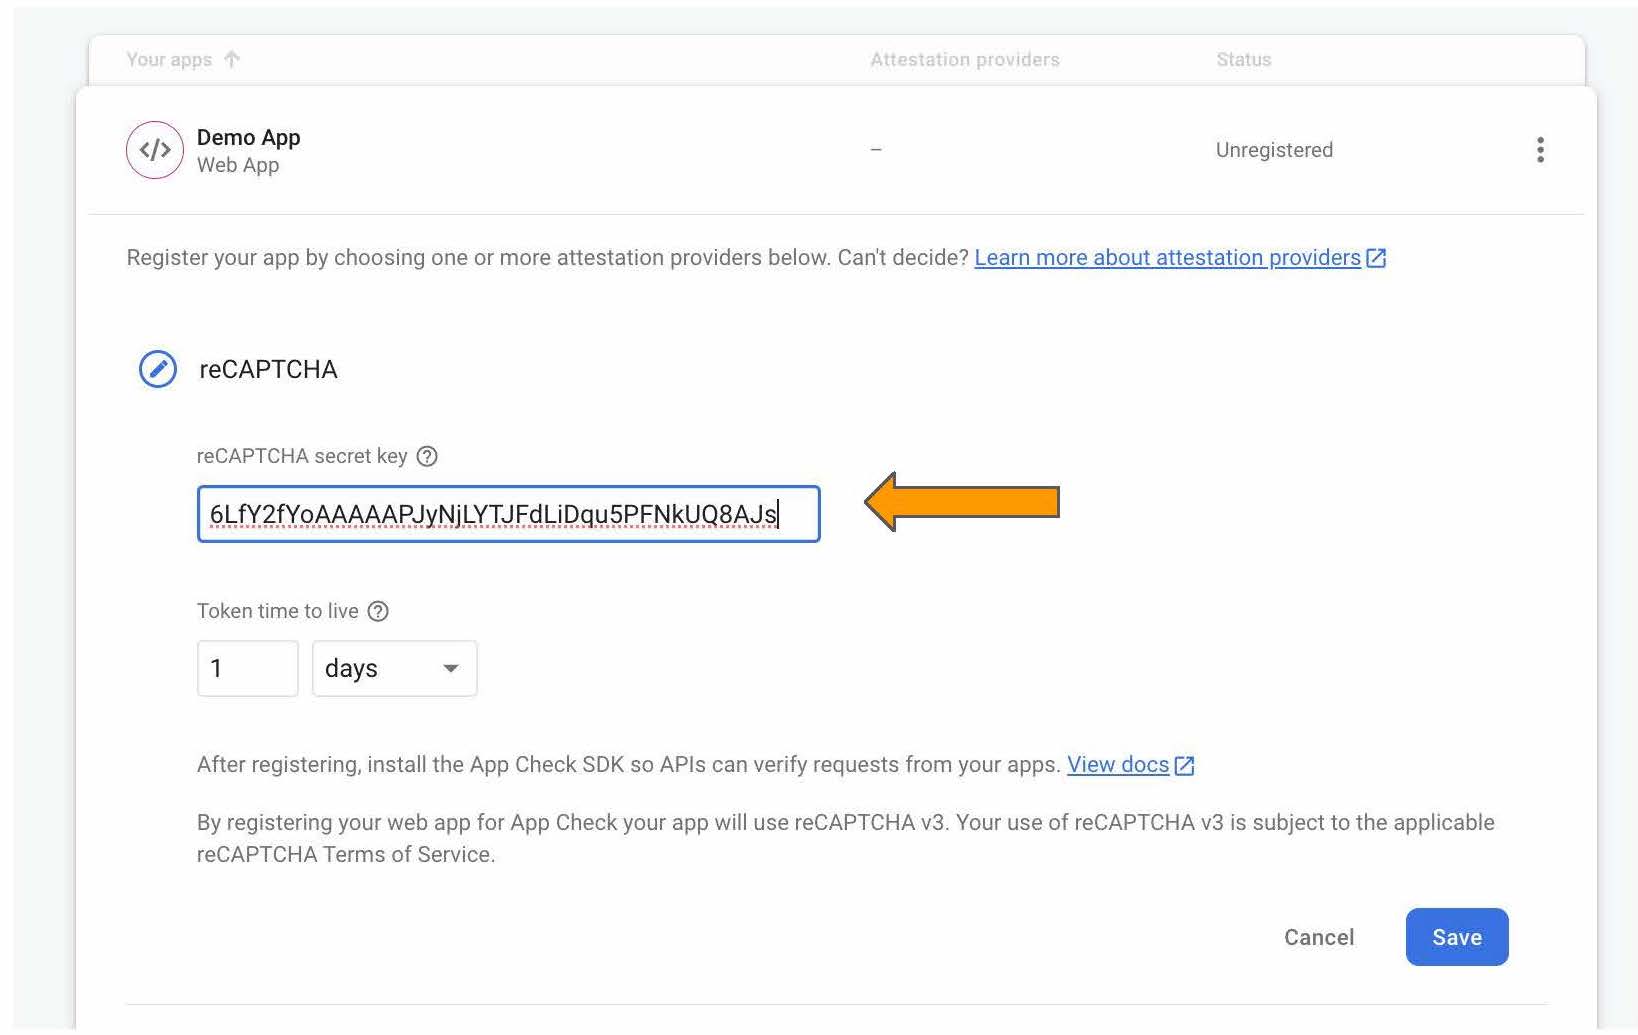Click the Demo App web app code icon
Viewport: 1638px width, 1035px height.
155,150
